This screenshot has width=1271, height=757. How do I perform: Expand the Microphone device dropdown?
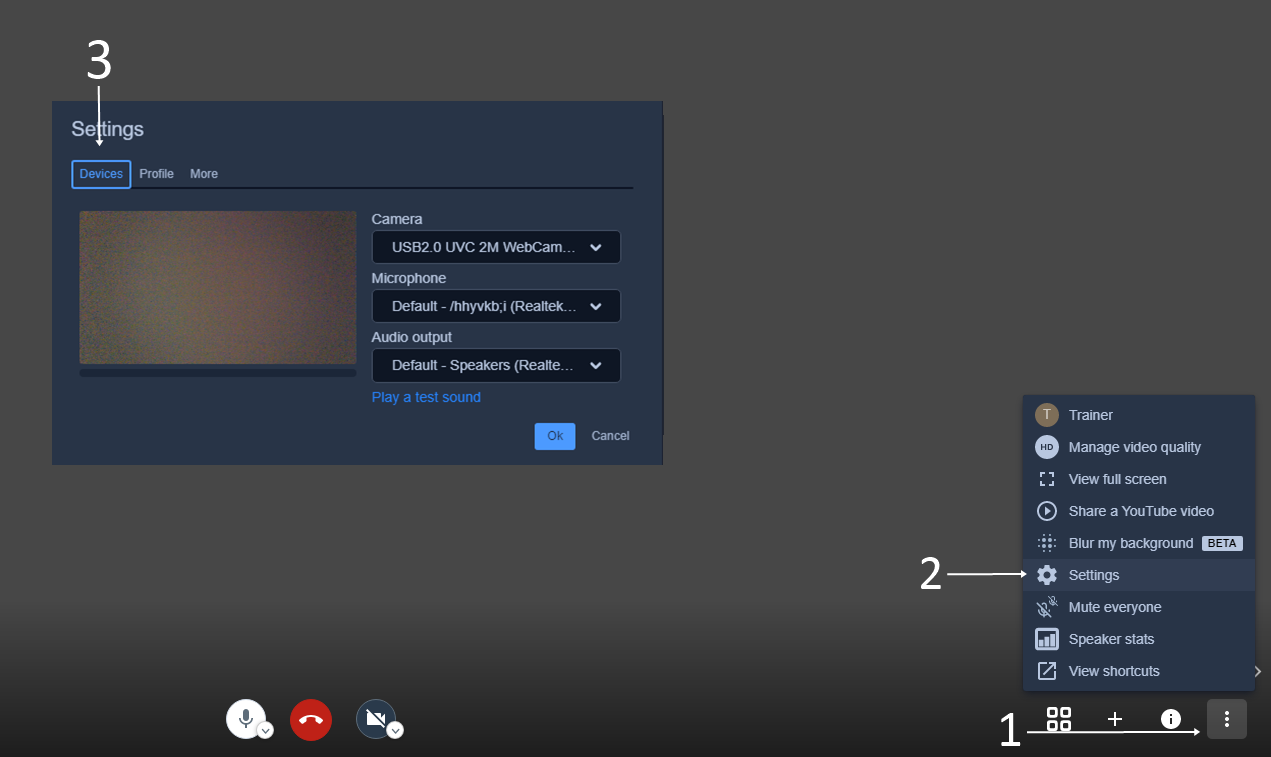(x=496, y=306)
